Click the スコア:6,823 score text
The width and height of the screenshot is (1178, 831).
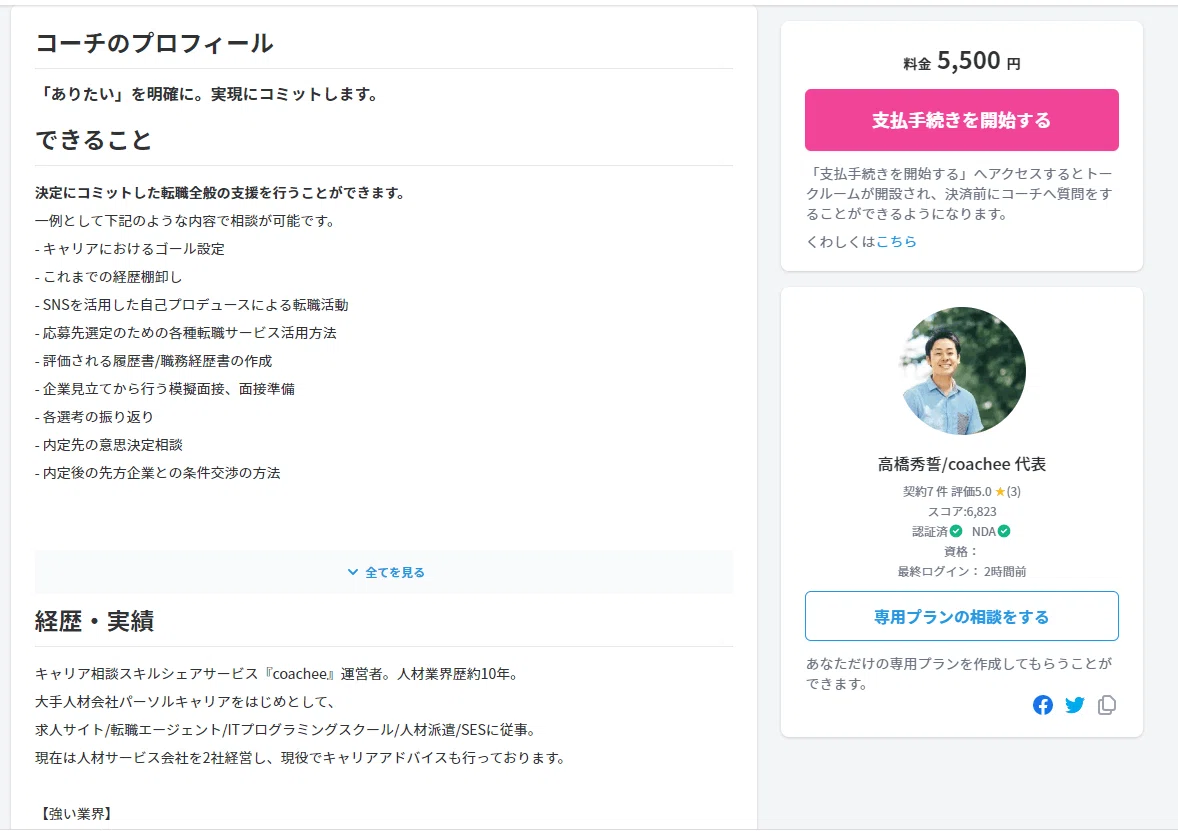click(x=962, y=512)
